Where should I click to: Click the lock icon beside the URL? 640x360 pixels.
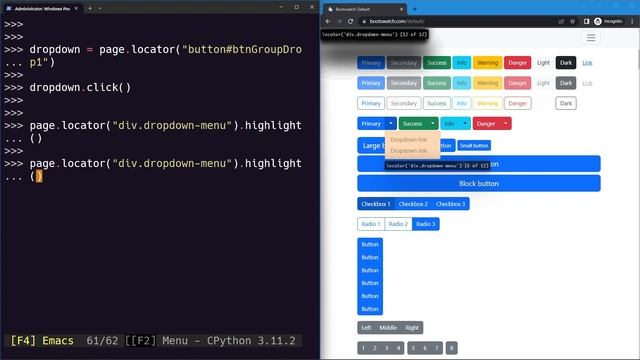point(364,21)
